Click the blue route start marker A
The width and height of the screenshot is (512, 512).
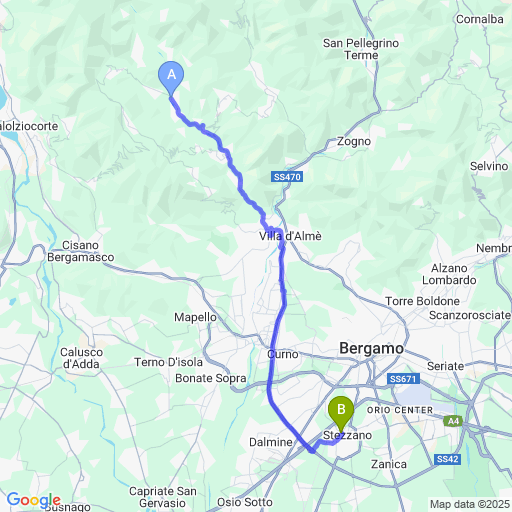171,78
